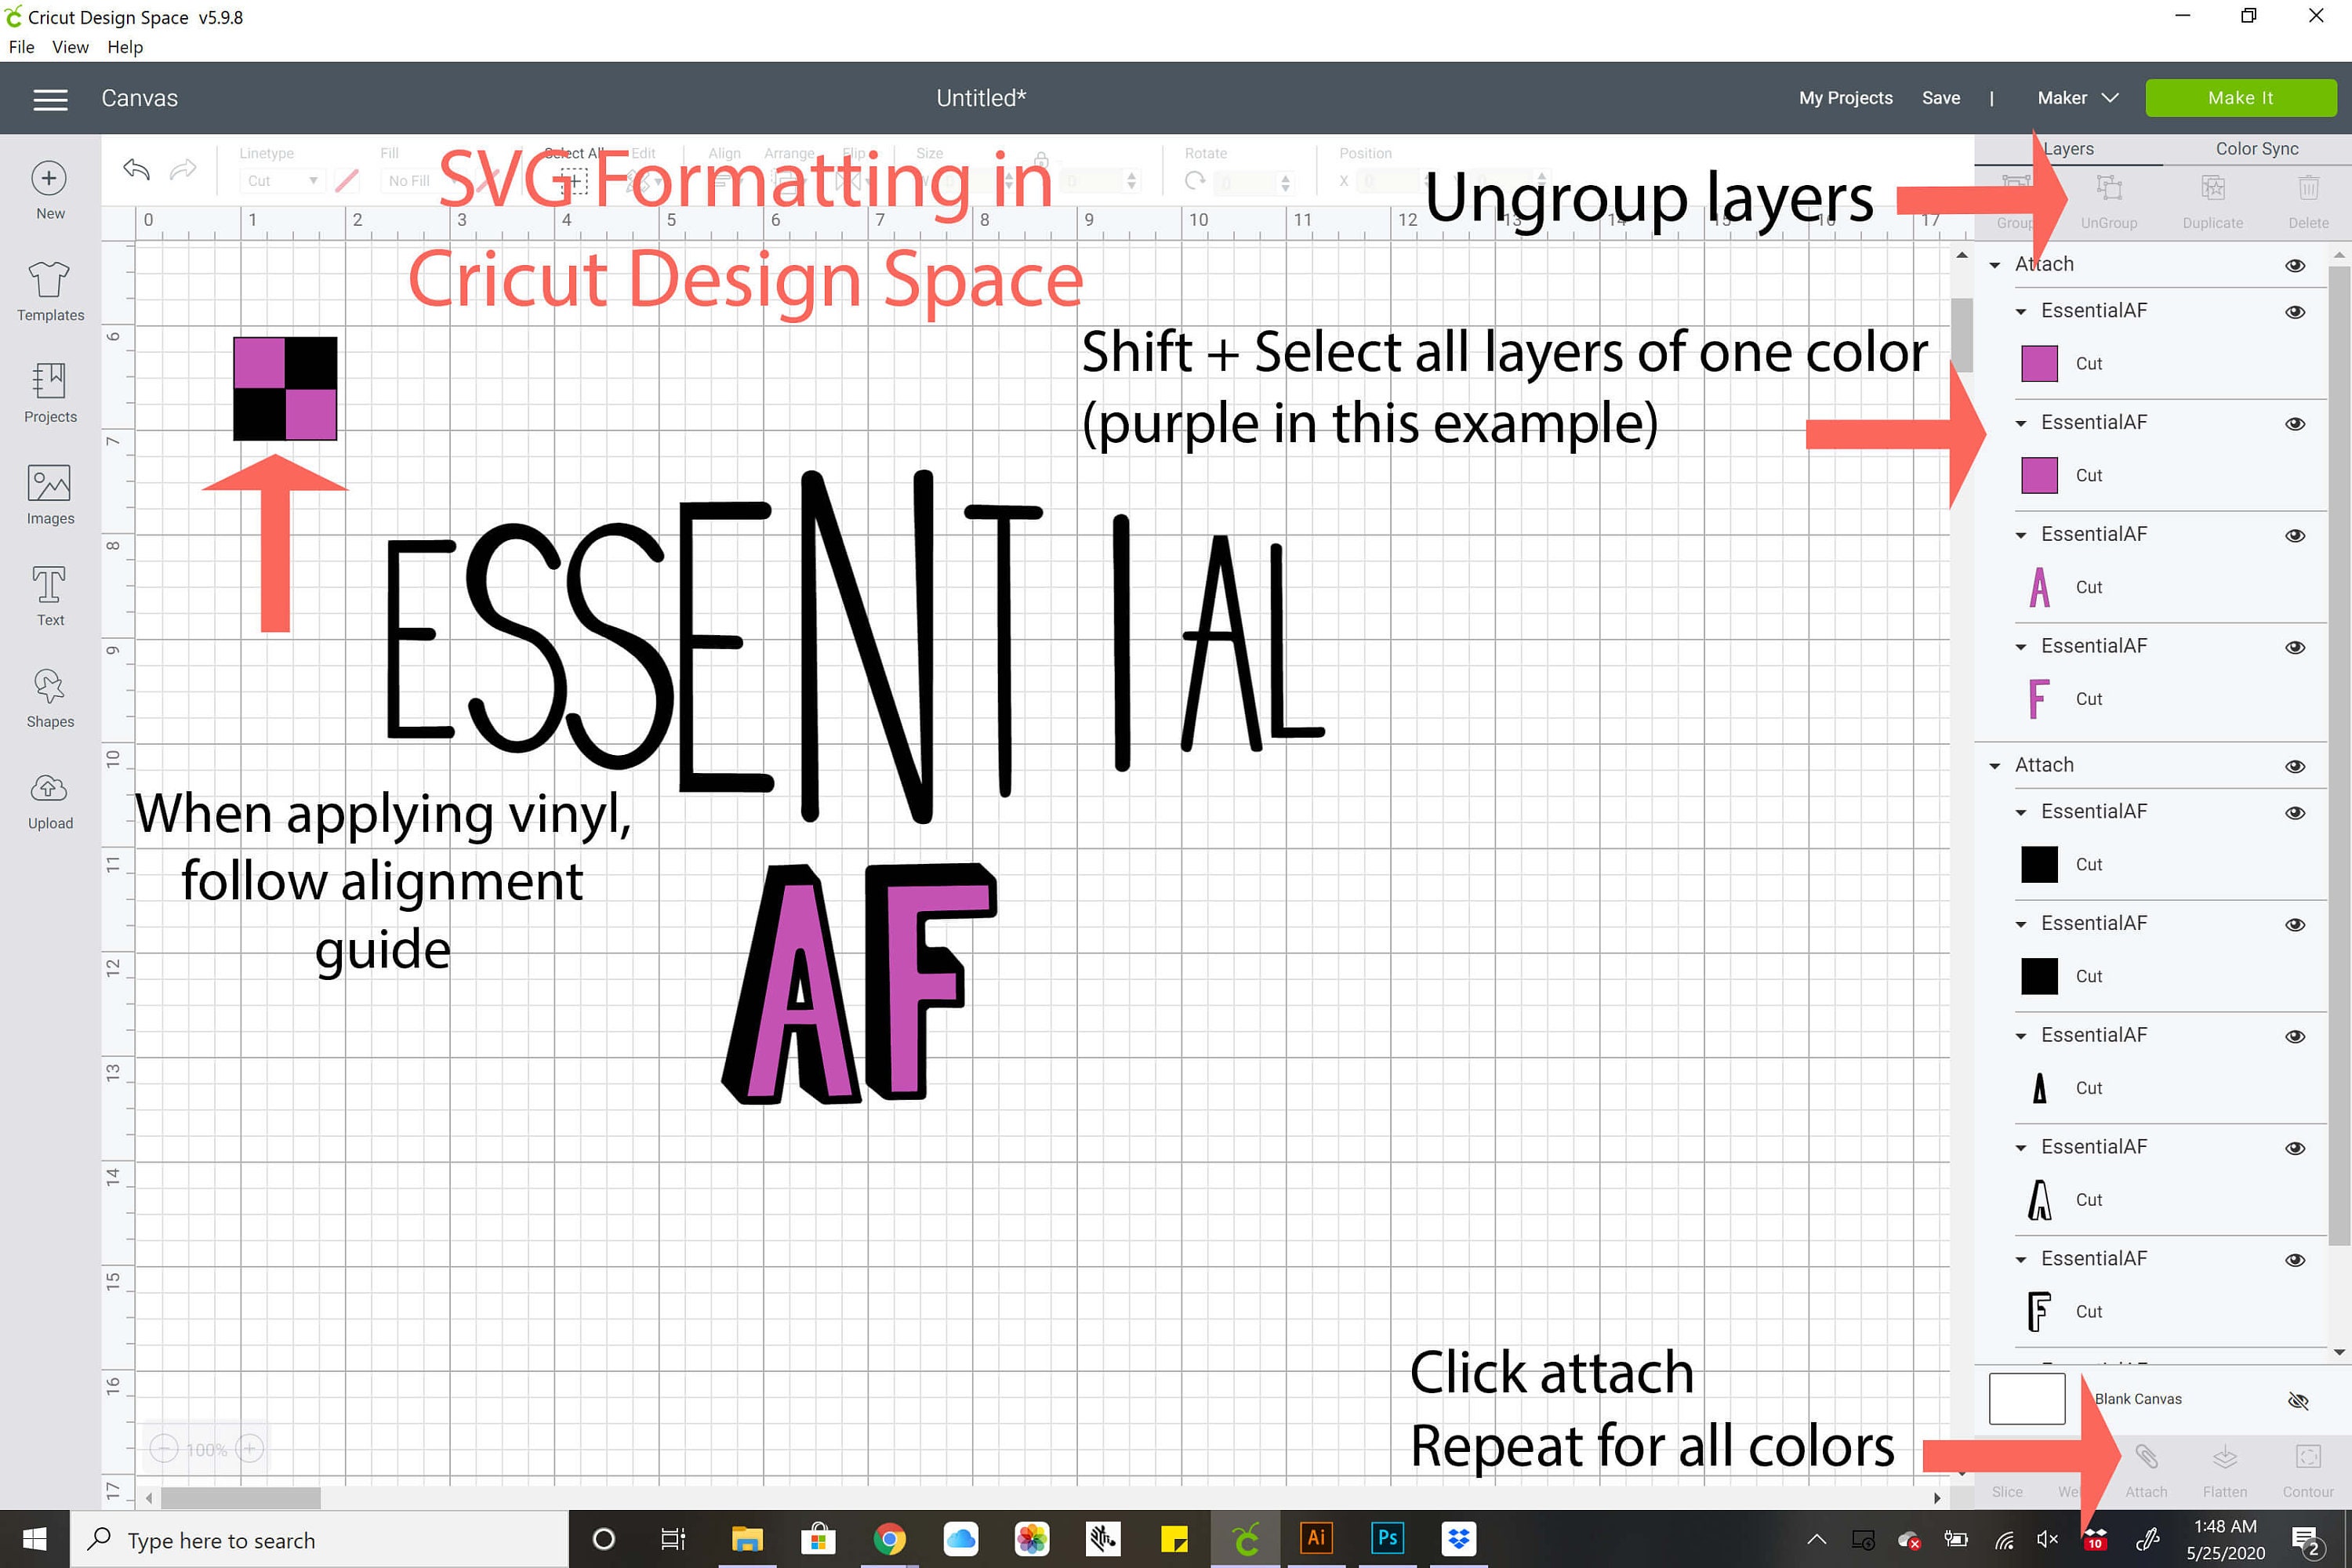Open the Templates panel
The width and height of the screenshot is (2352, 1568).
tap(50, 291)
